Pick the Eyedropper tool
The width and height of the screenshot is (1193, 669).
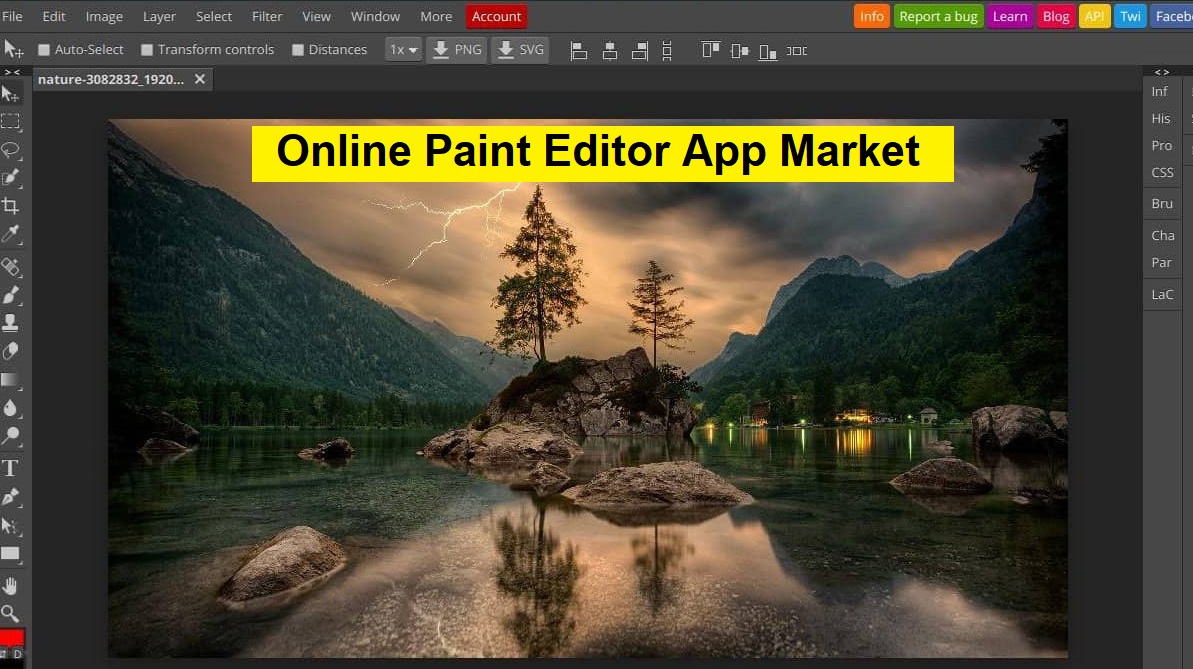(x=12, y=235)
